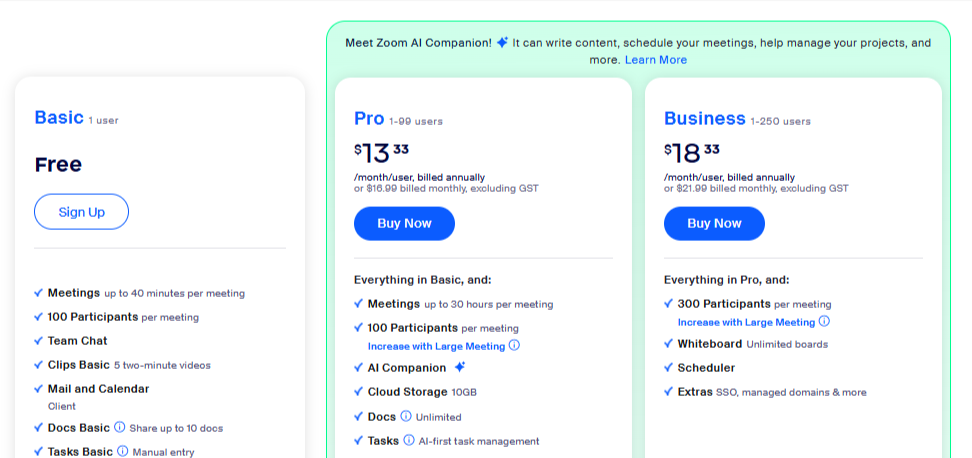This screenshot has width=972, height=458.
Task: Select the Business plan heading
Action: click(705, 118)
